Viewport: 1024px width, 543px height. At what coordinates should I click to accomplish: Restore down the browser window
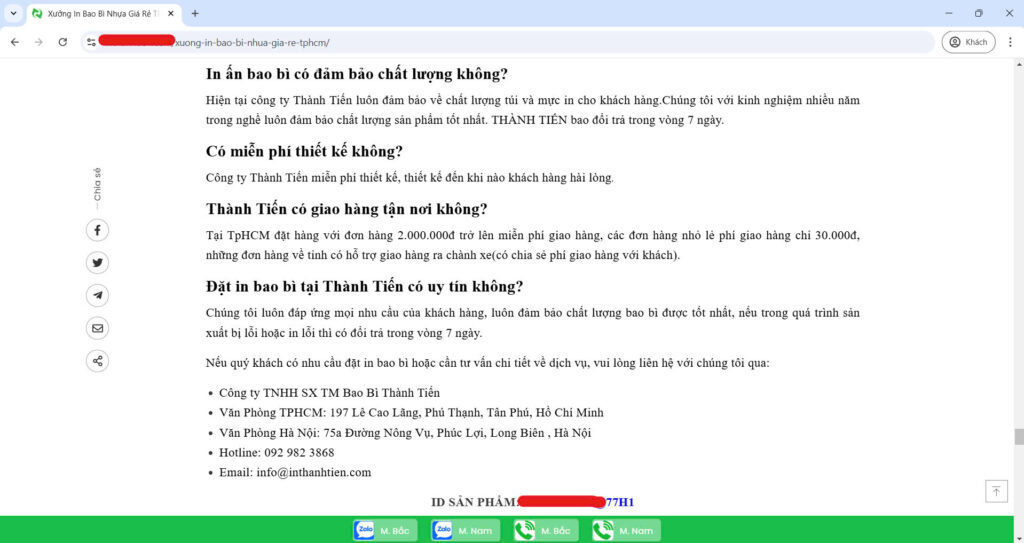(978, 13)
